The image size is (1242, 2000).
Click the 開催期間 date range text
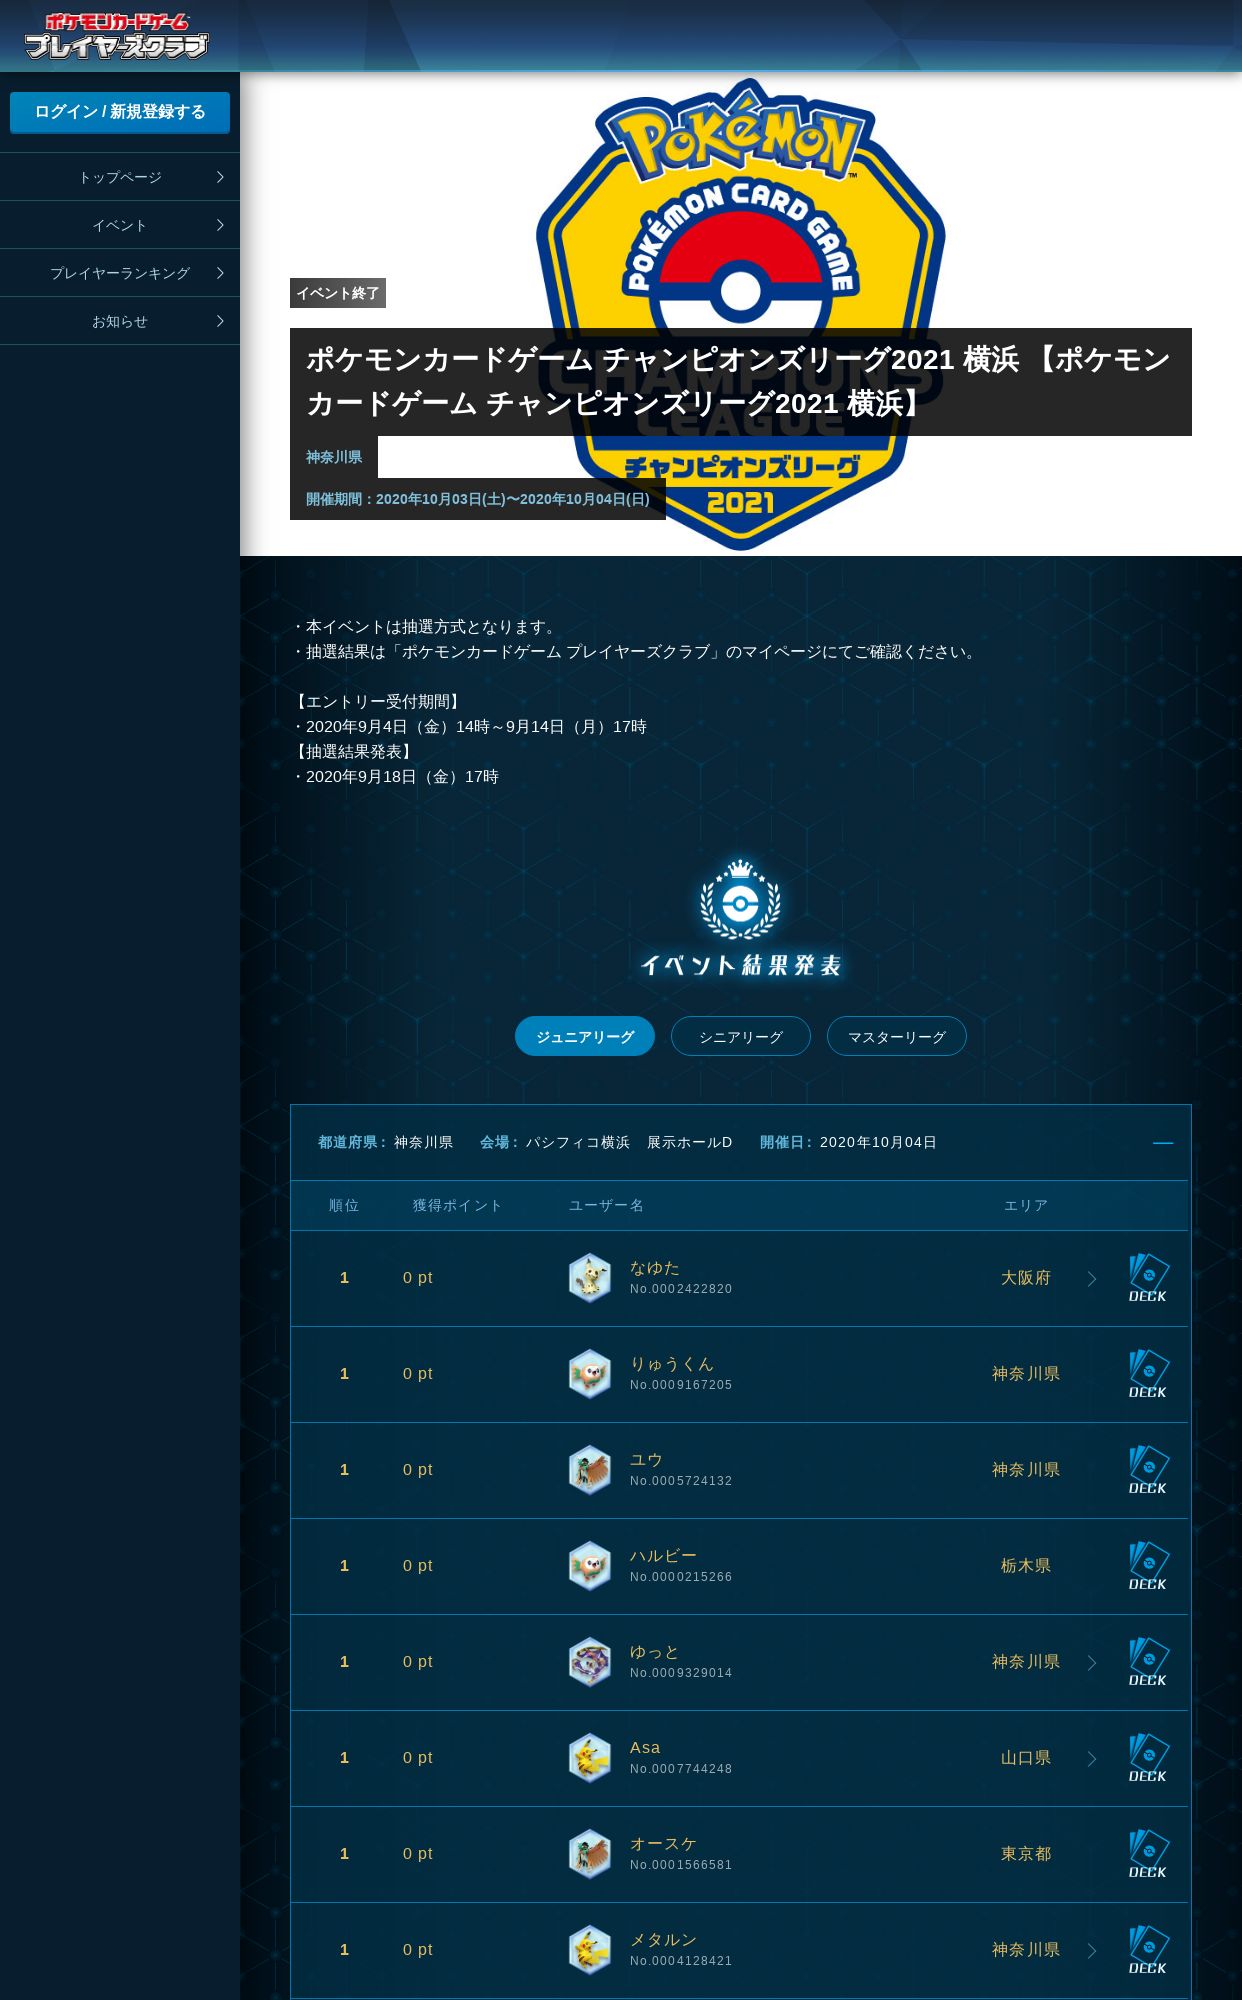(x=478, y=499)
